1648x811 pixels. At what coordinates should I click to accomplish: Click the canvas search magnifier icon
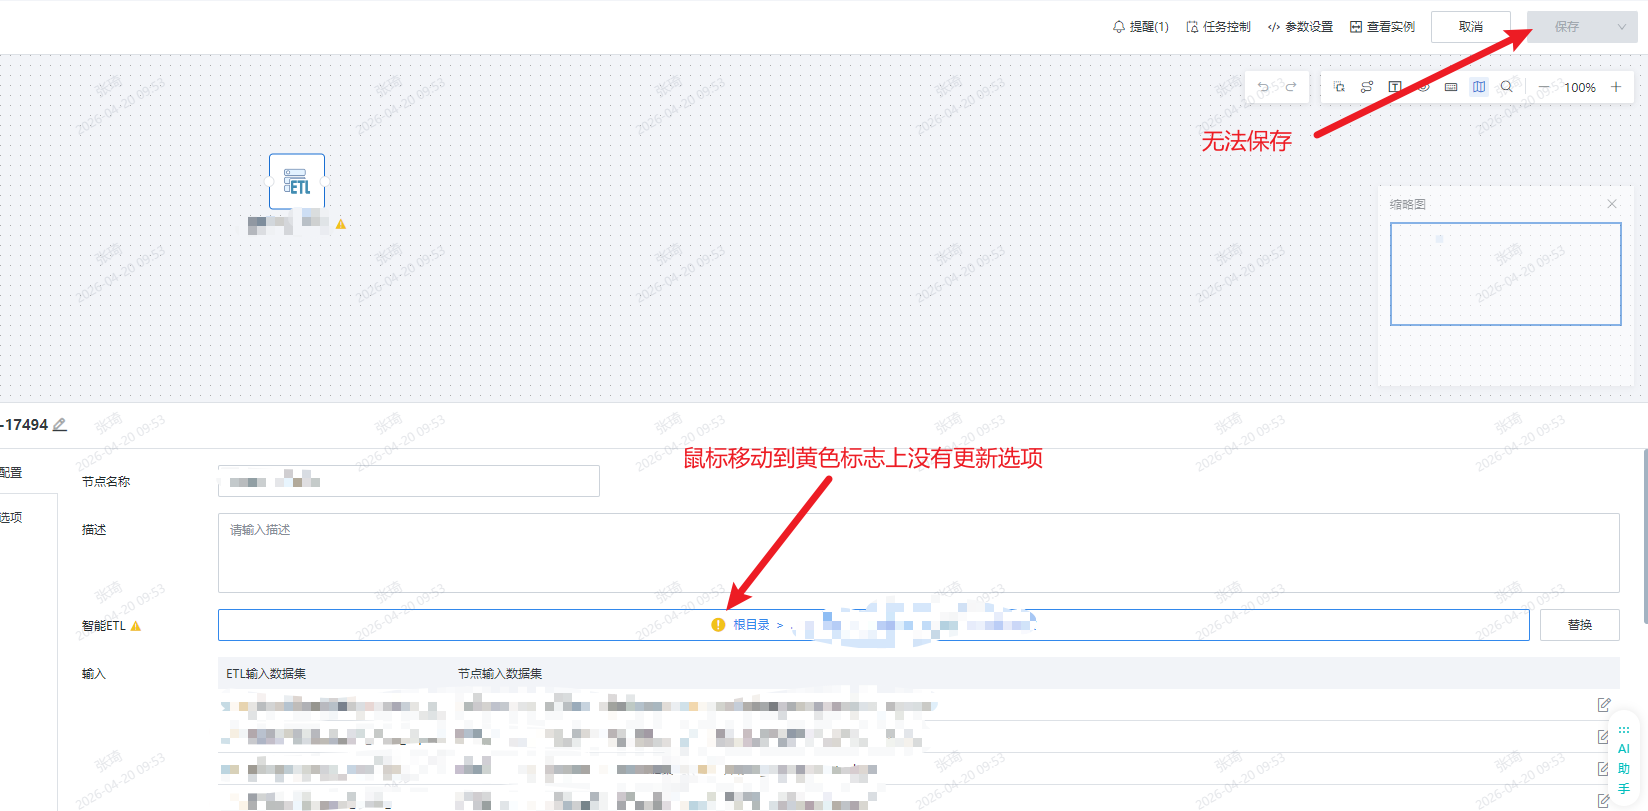point(1507,87)
